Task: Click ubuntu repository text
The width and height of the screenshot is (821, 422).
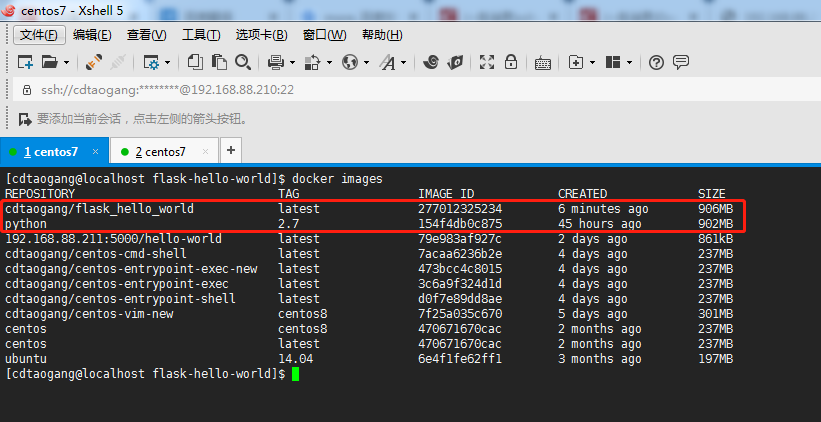Action: pos(26,359)
